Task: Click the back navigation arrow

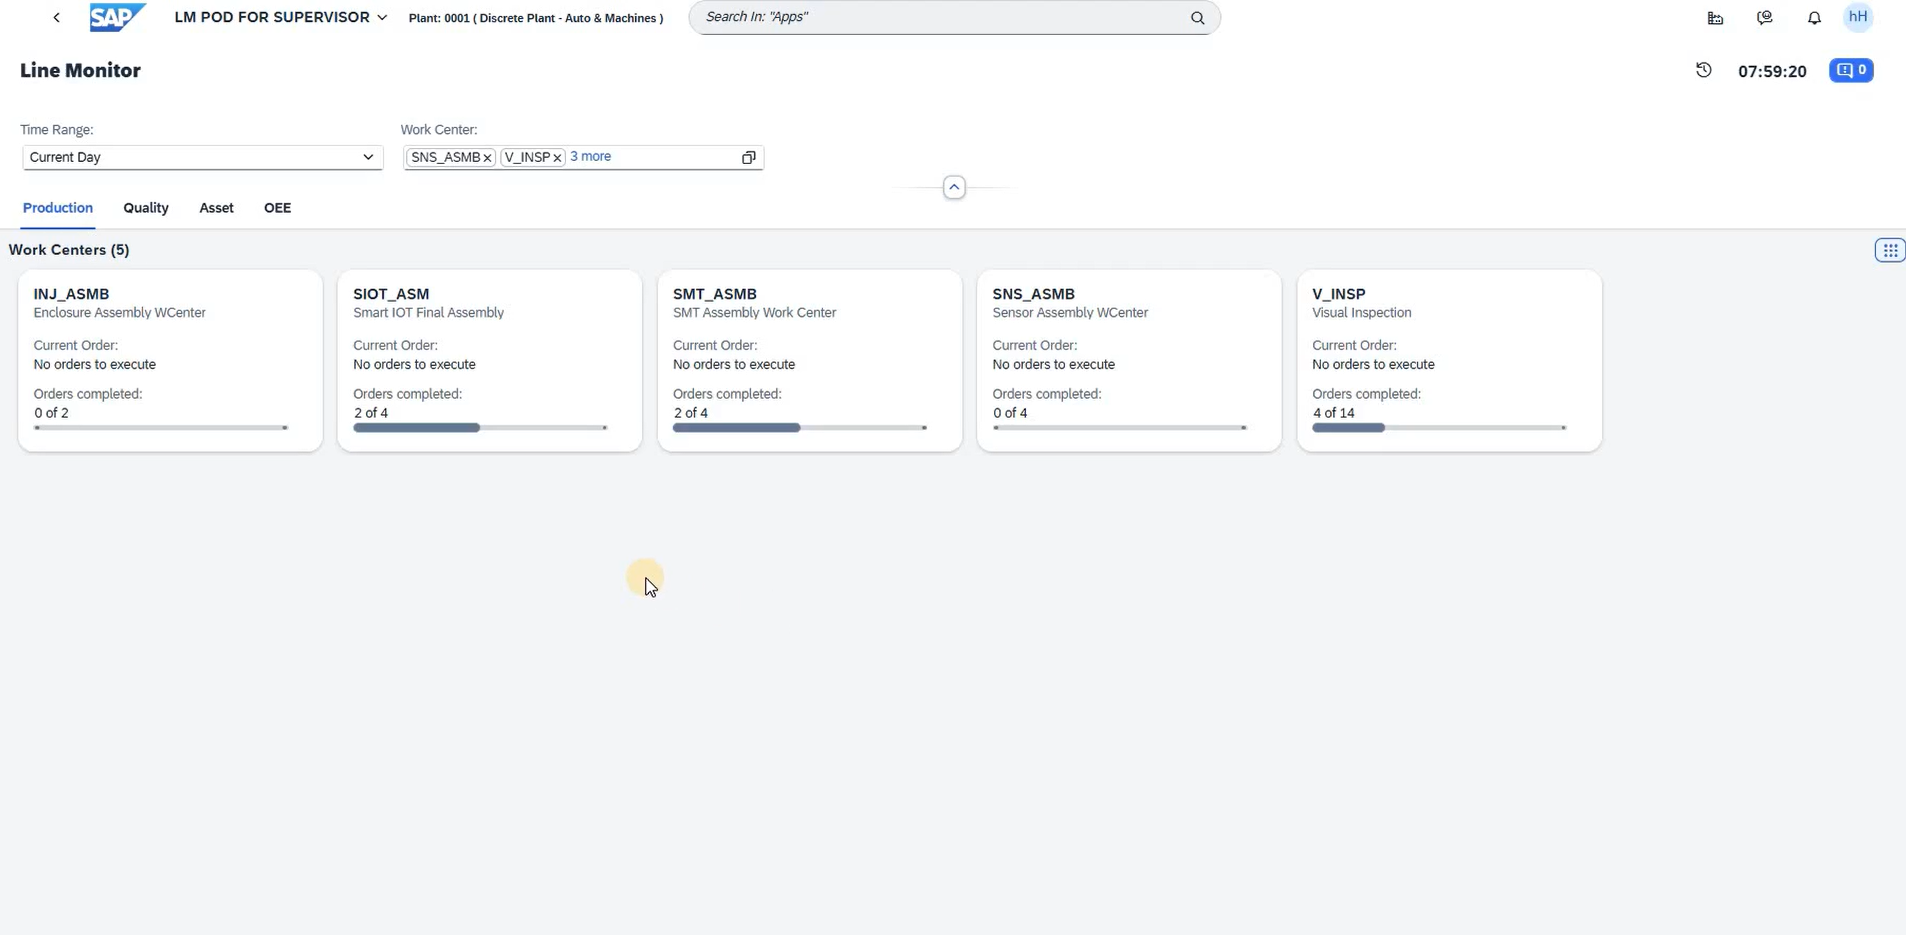Action: click(57, 18)
